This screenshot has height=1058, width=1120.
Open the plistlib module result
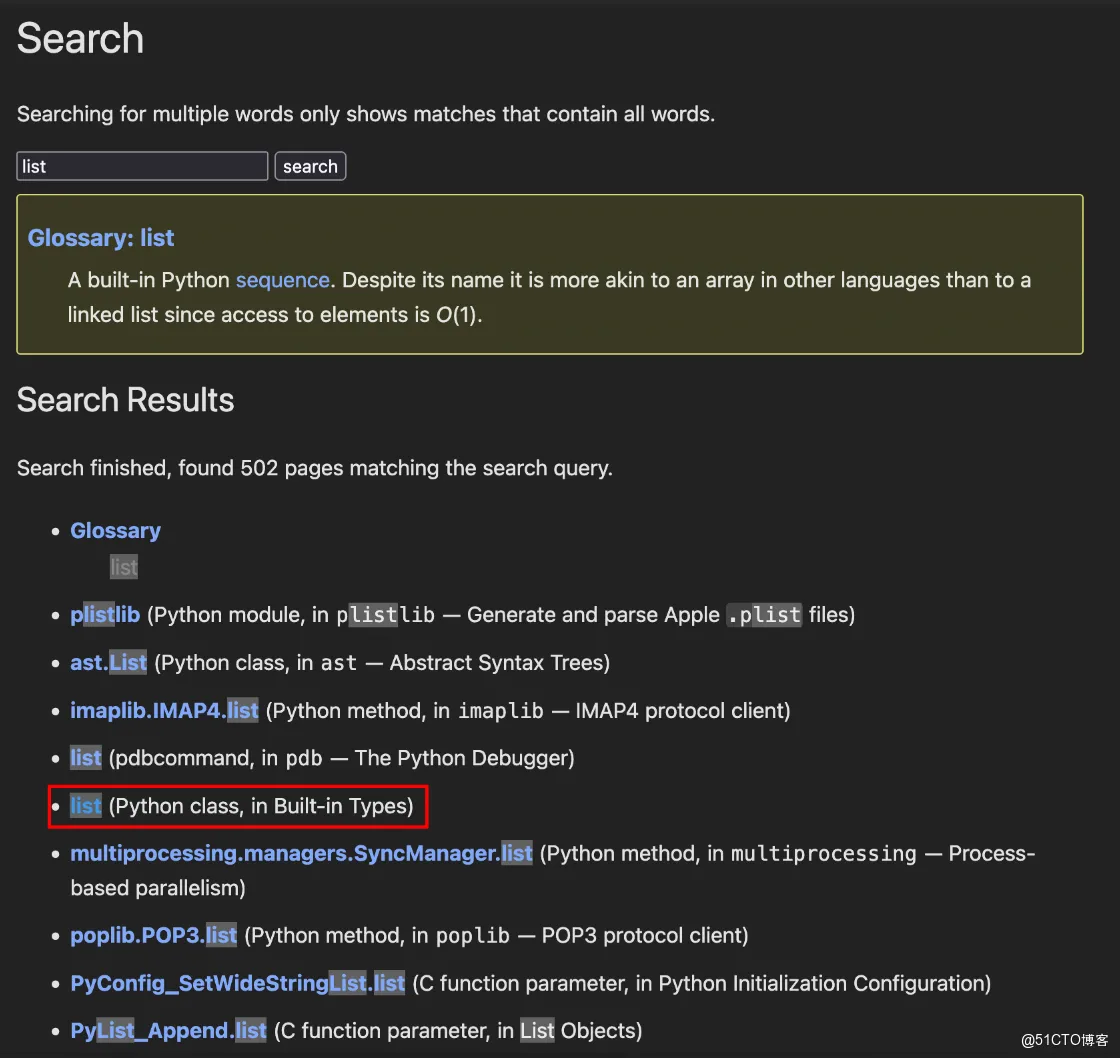105,614
